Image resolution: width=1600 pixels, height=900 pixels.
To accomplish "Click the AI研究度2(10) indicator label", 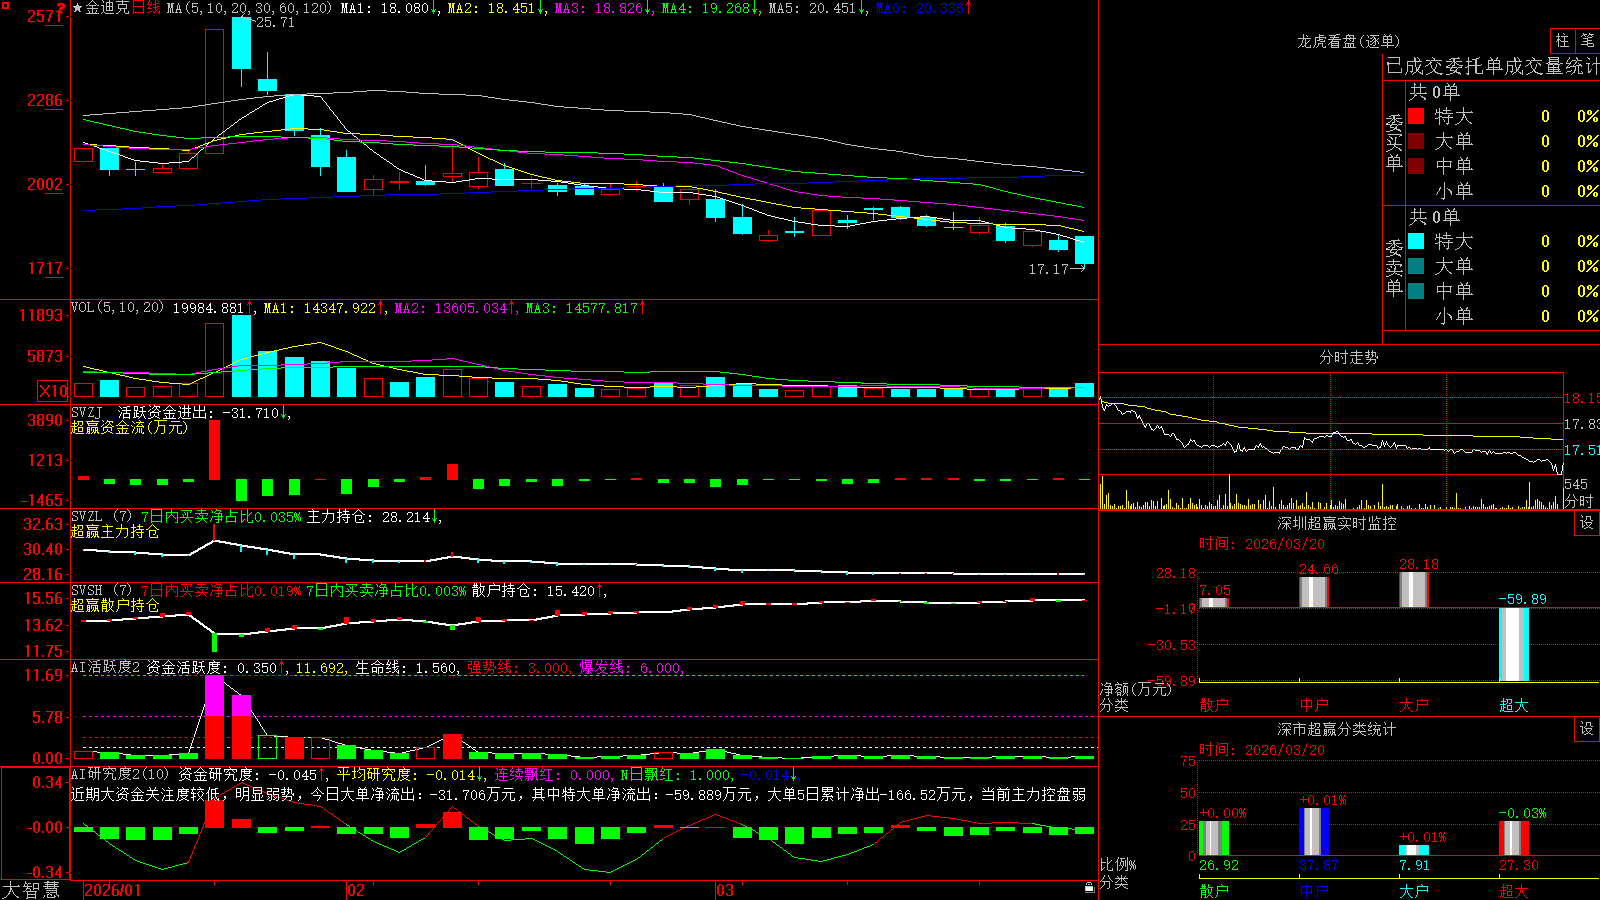I will coord(120,774).
